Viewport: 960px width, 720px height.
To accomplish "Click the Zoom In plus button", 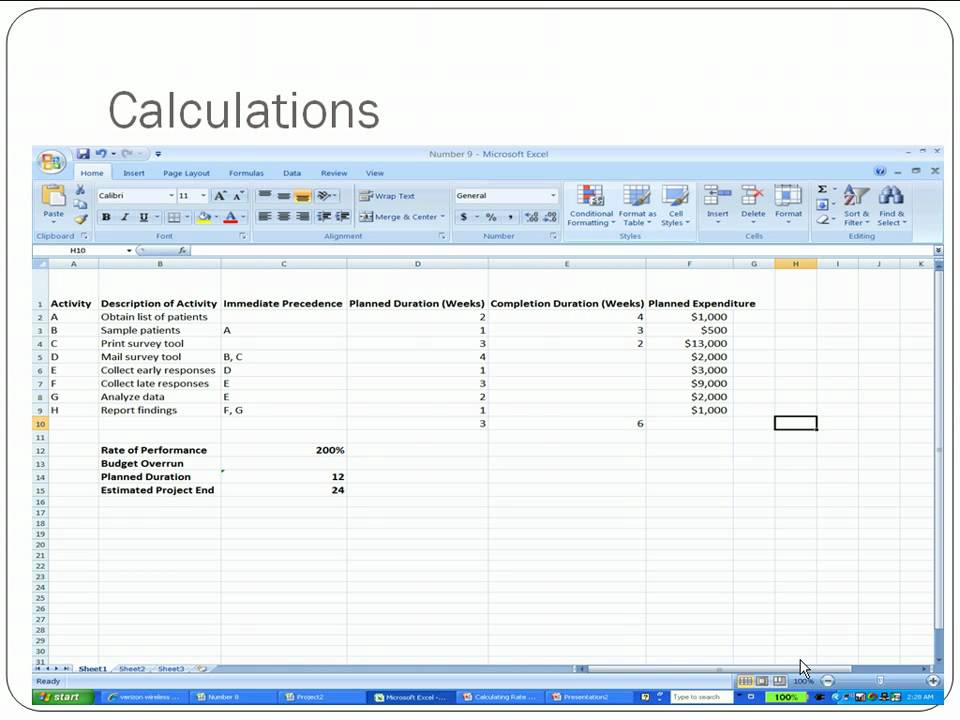I will point(933,681).
